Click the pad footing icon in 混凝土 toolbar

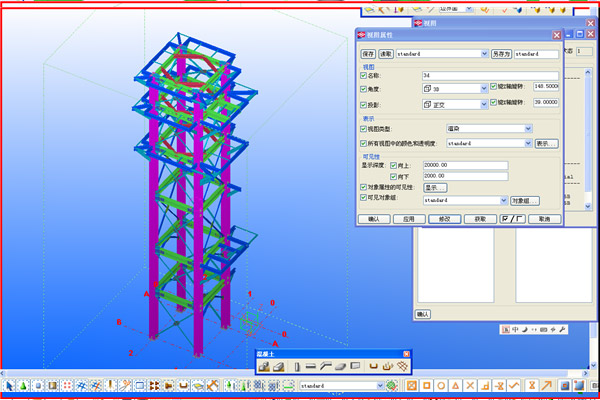click(x=264, y=367)
